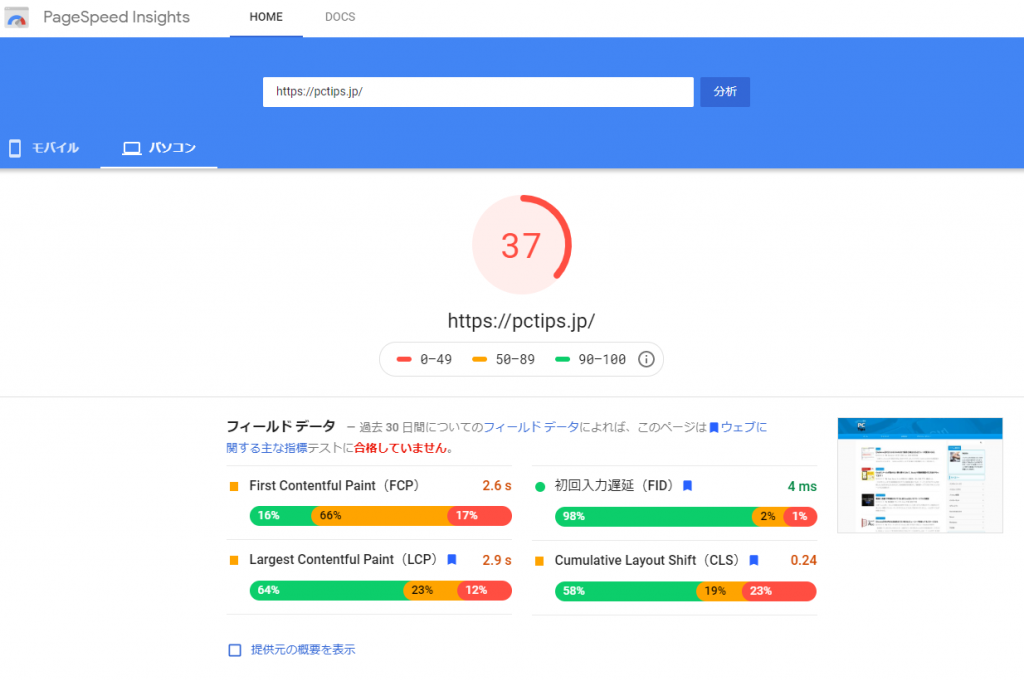
Task: Click the 合格していません status text
Action: [400, 448]
